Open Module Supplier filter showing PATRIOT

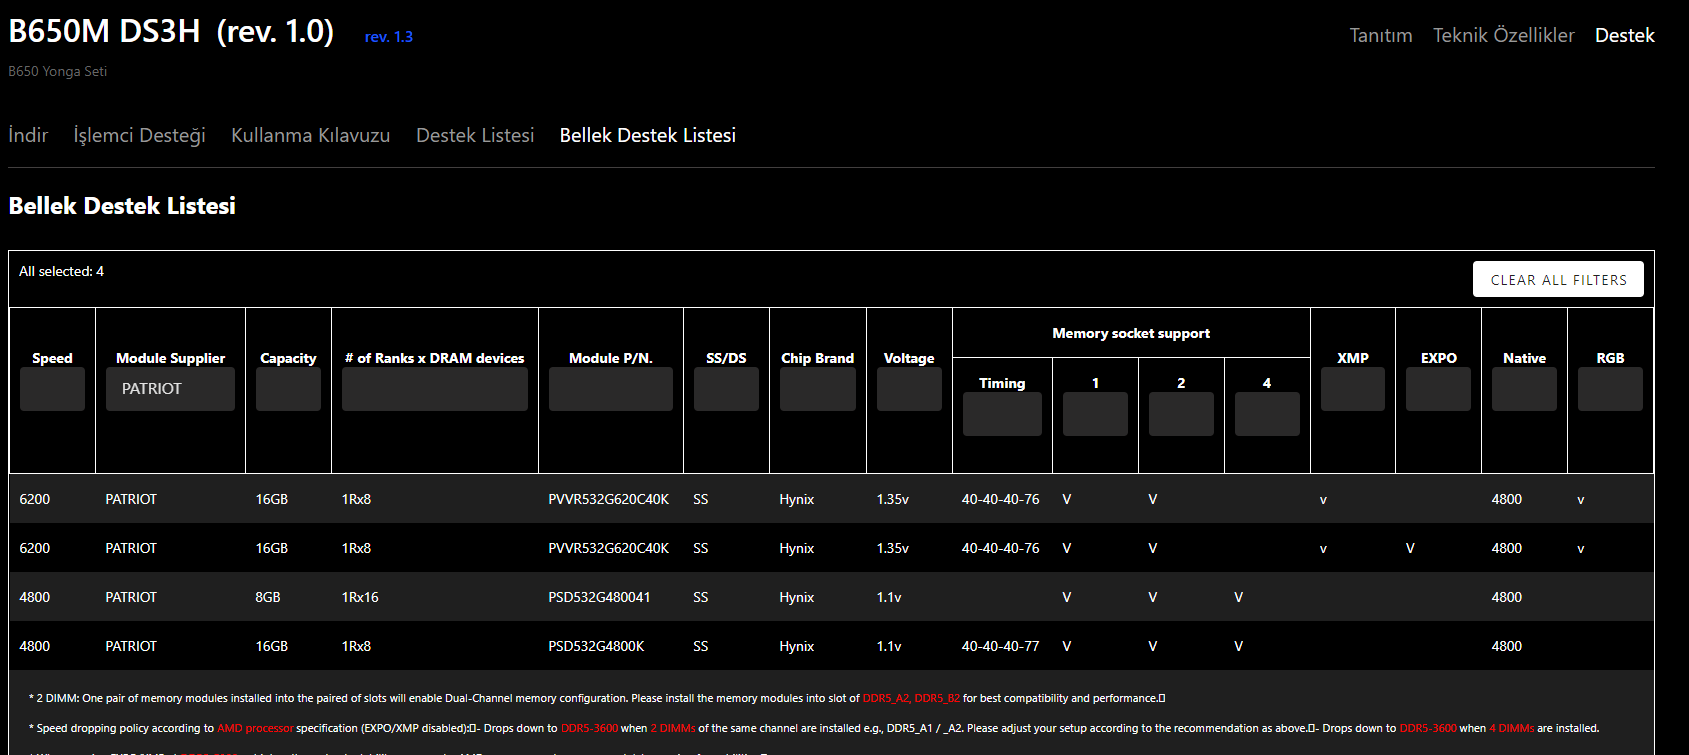tap(170, 389)
